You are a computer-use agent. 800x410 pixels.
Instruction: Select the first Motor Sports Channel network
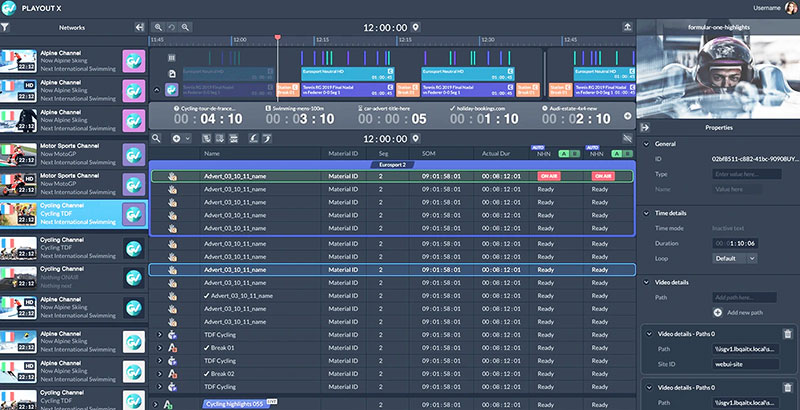point(73,154)
